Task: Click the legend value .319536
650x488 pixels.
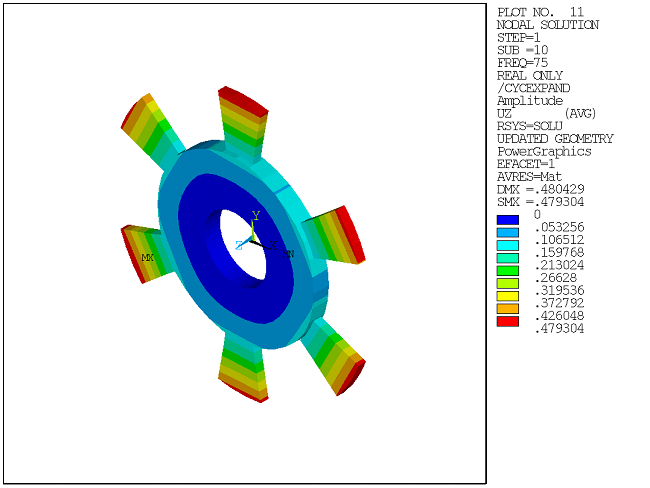Action: coord(559,290)
